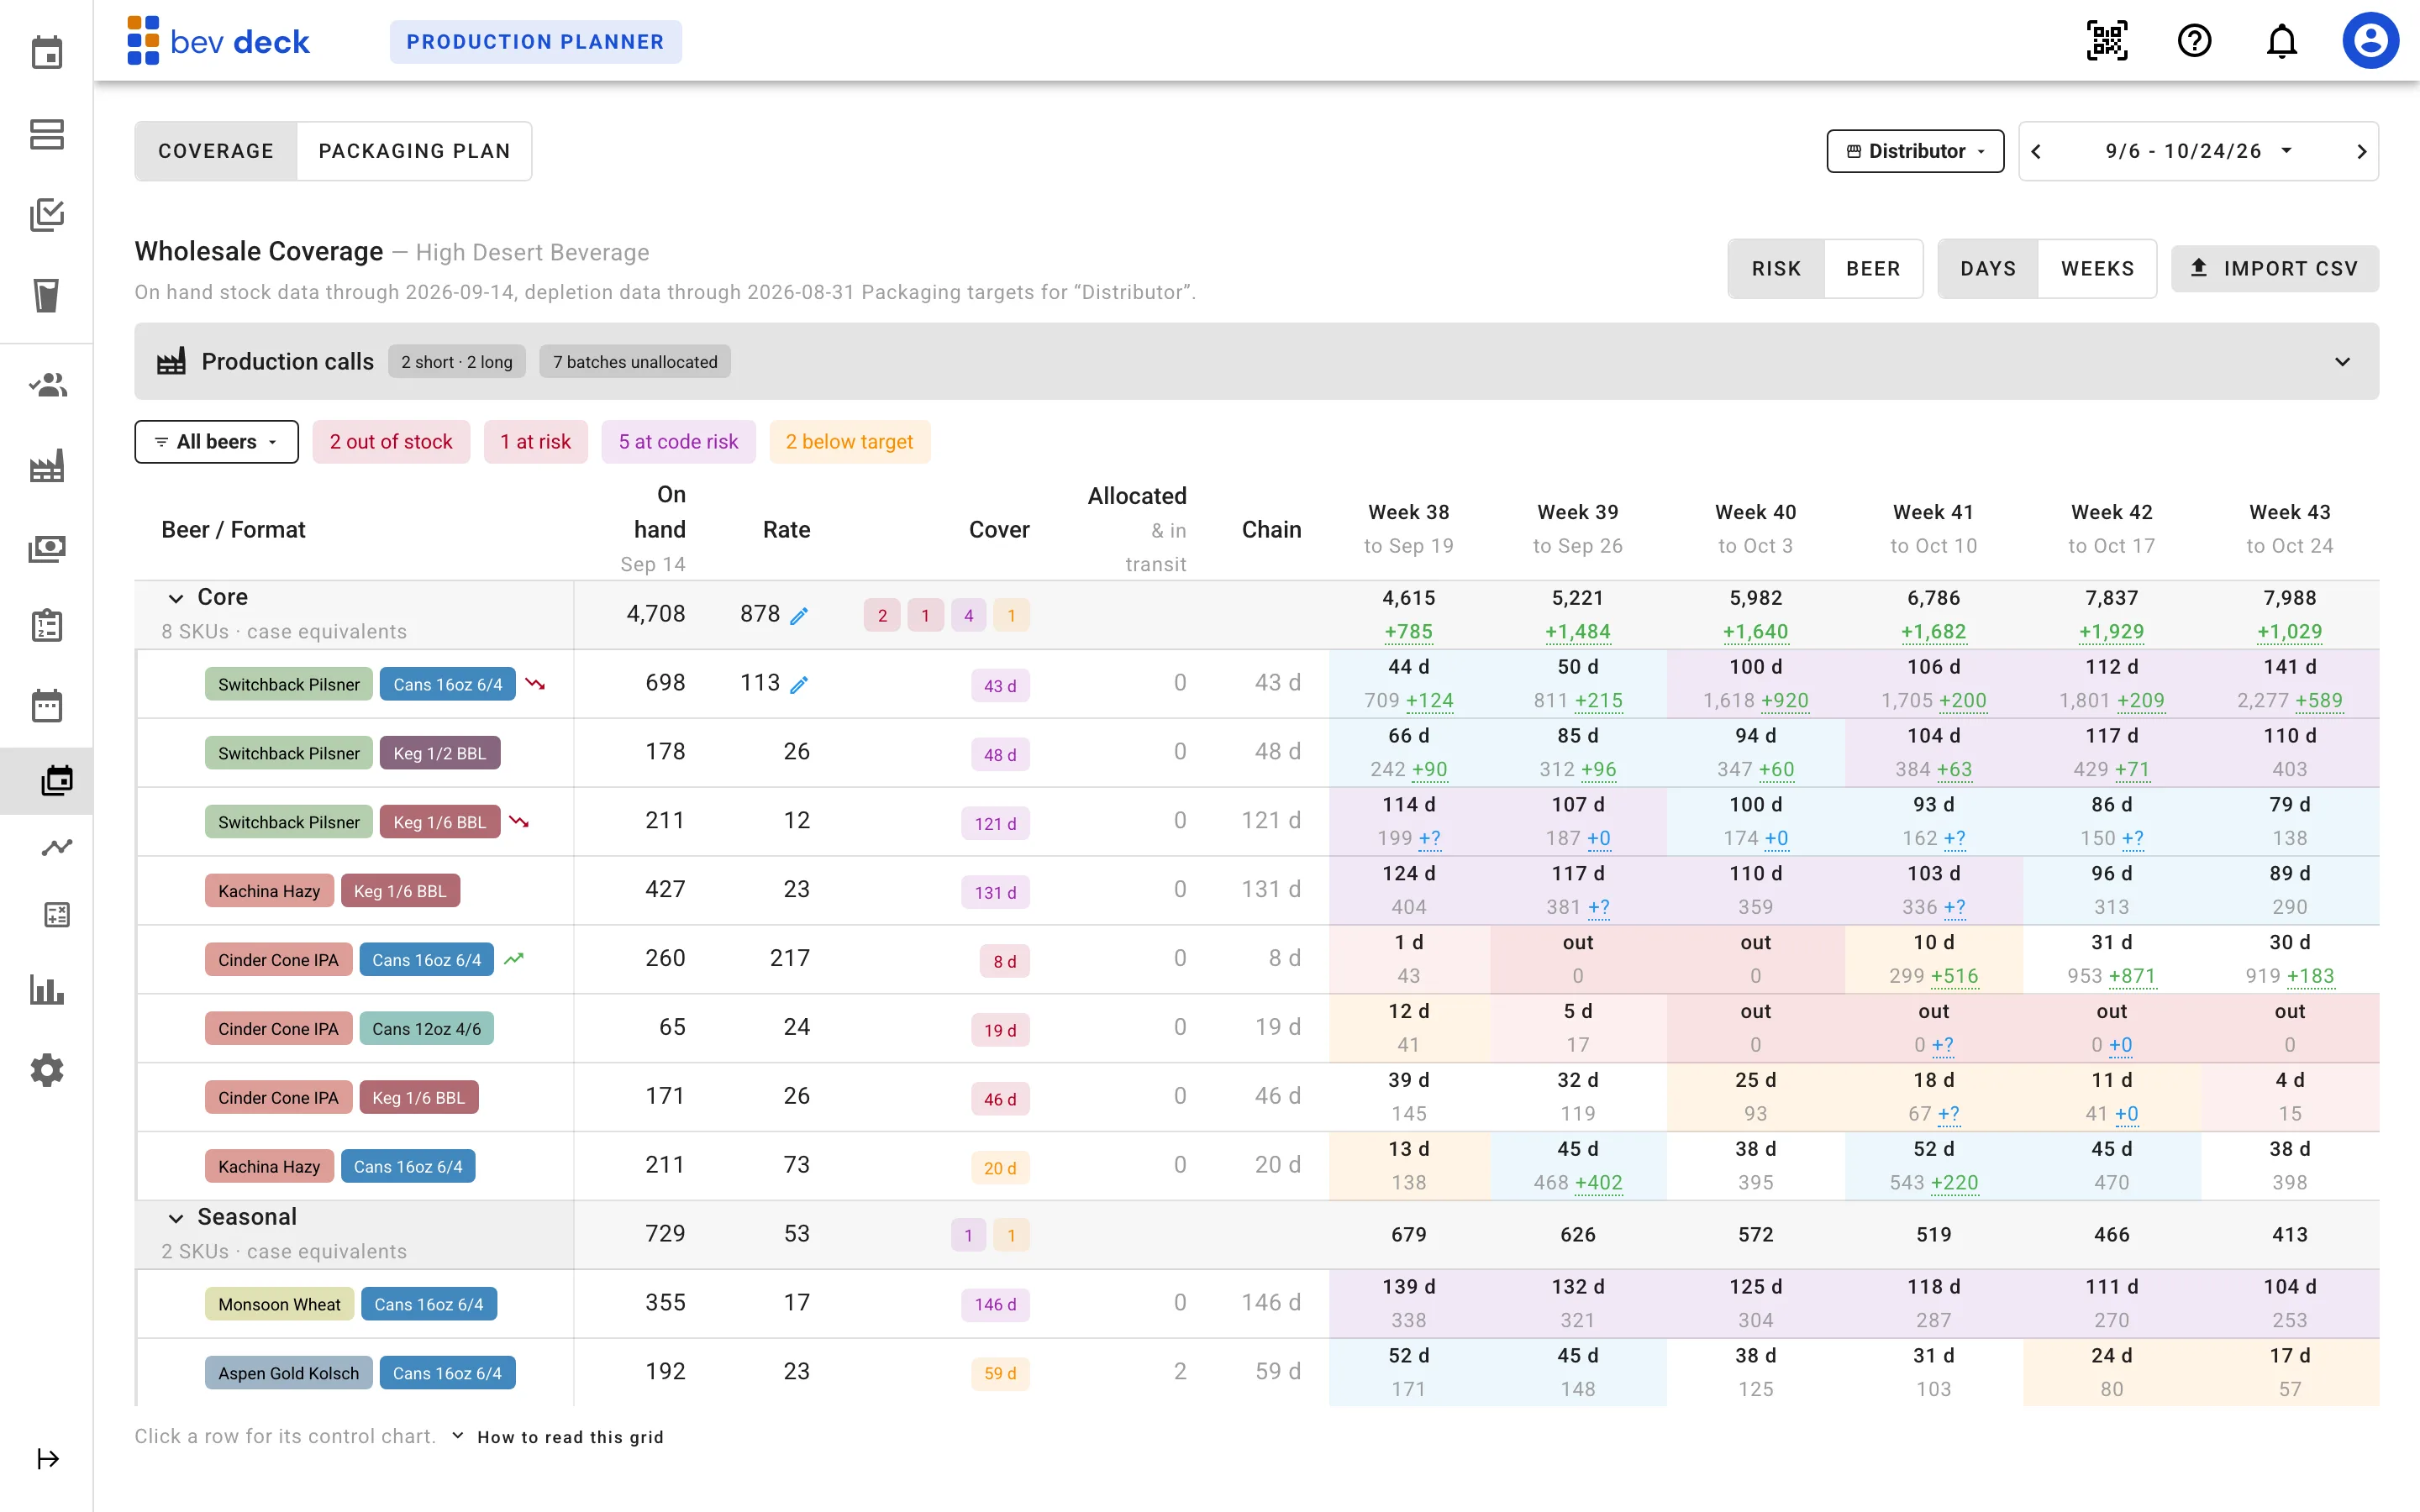
Task: Open the glass/pint icon in sidebar
Action: click(x=47, y=295)
